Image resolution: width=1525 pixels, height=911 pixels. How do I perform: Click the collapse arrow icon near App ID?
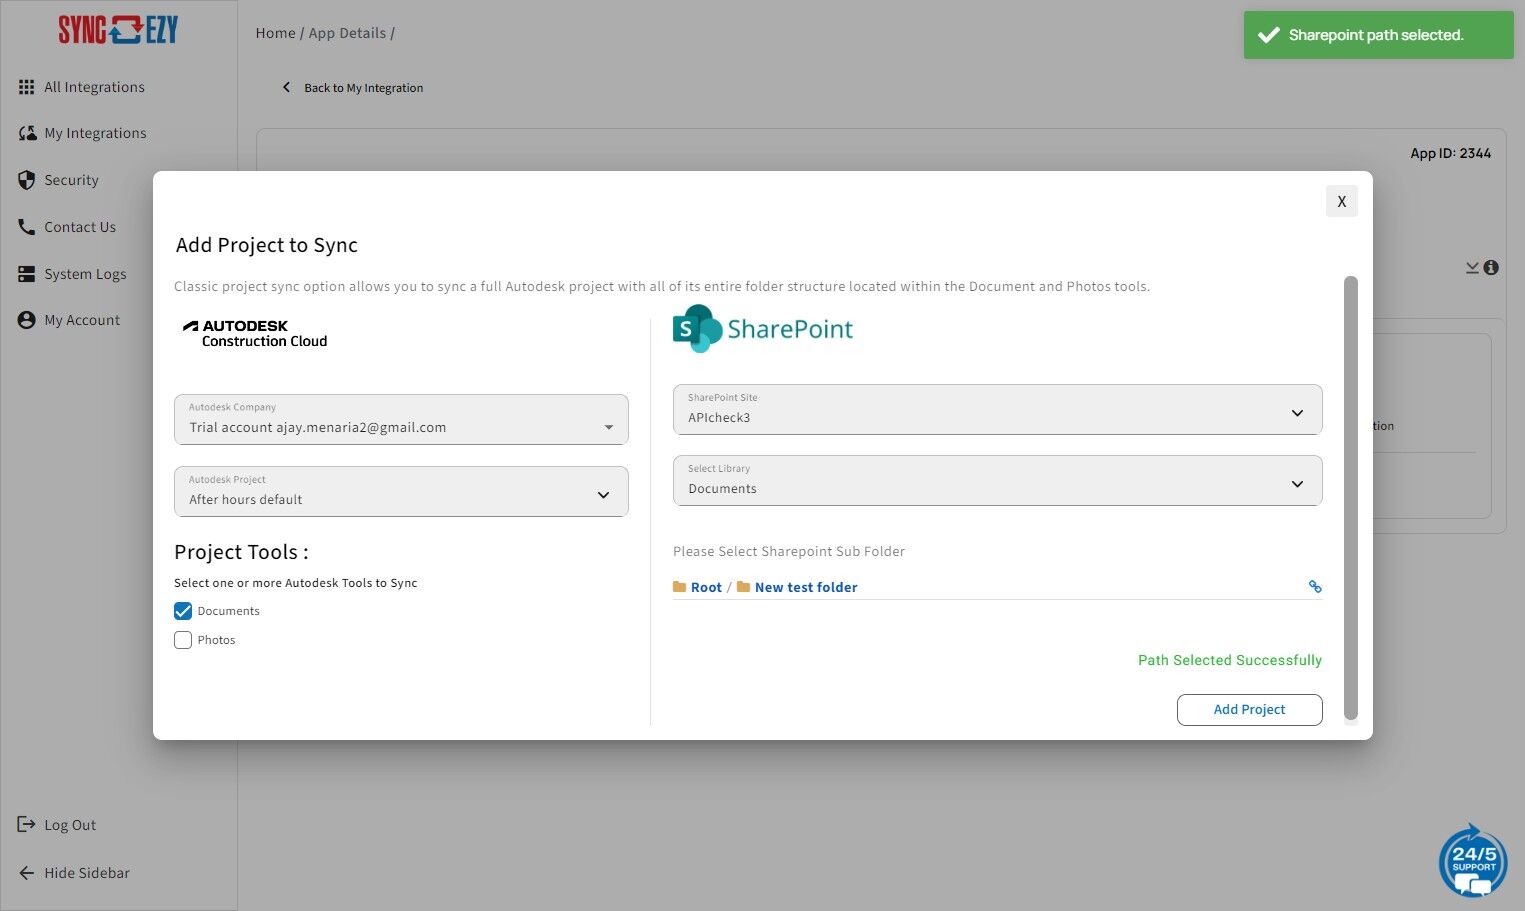click(x=1472, y=268)
